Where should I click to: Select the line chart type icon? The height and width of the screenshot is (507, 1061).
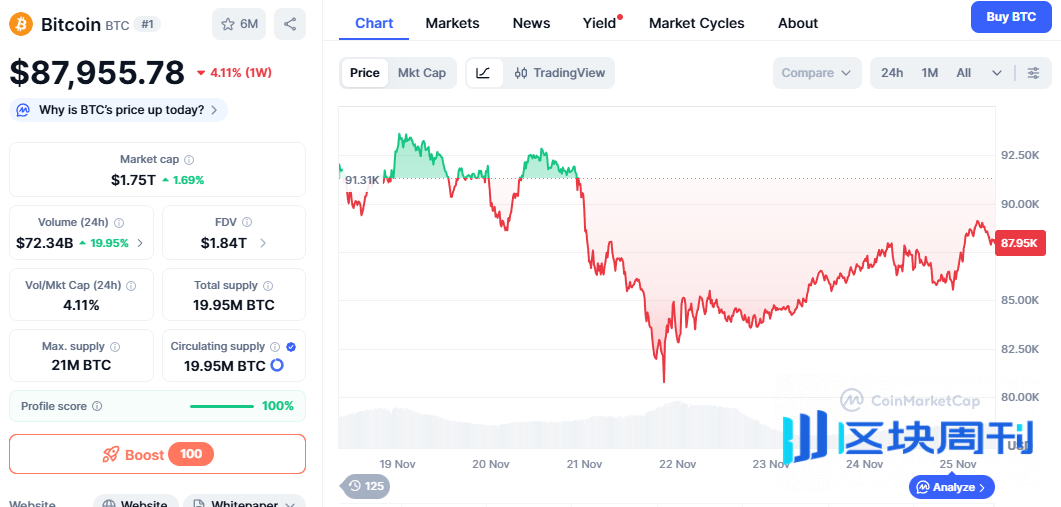[x=483, y=73]
